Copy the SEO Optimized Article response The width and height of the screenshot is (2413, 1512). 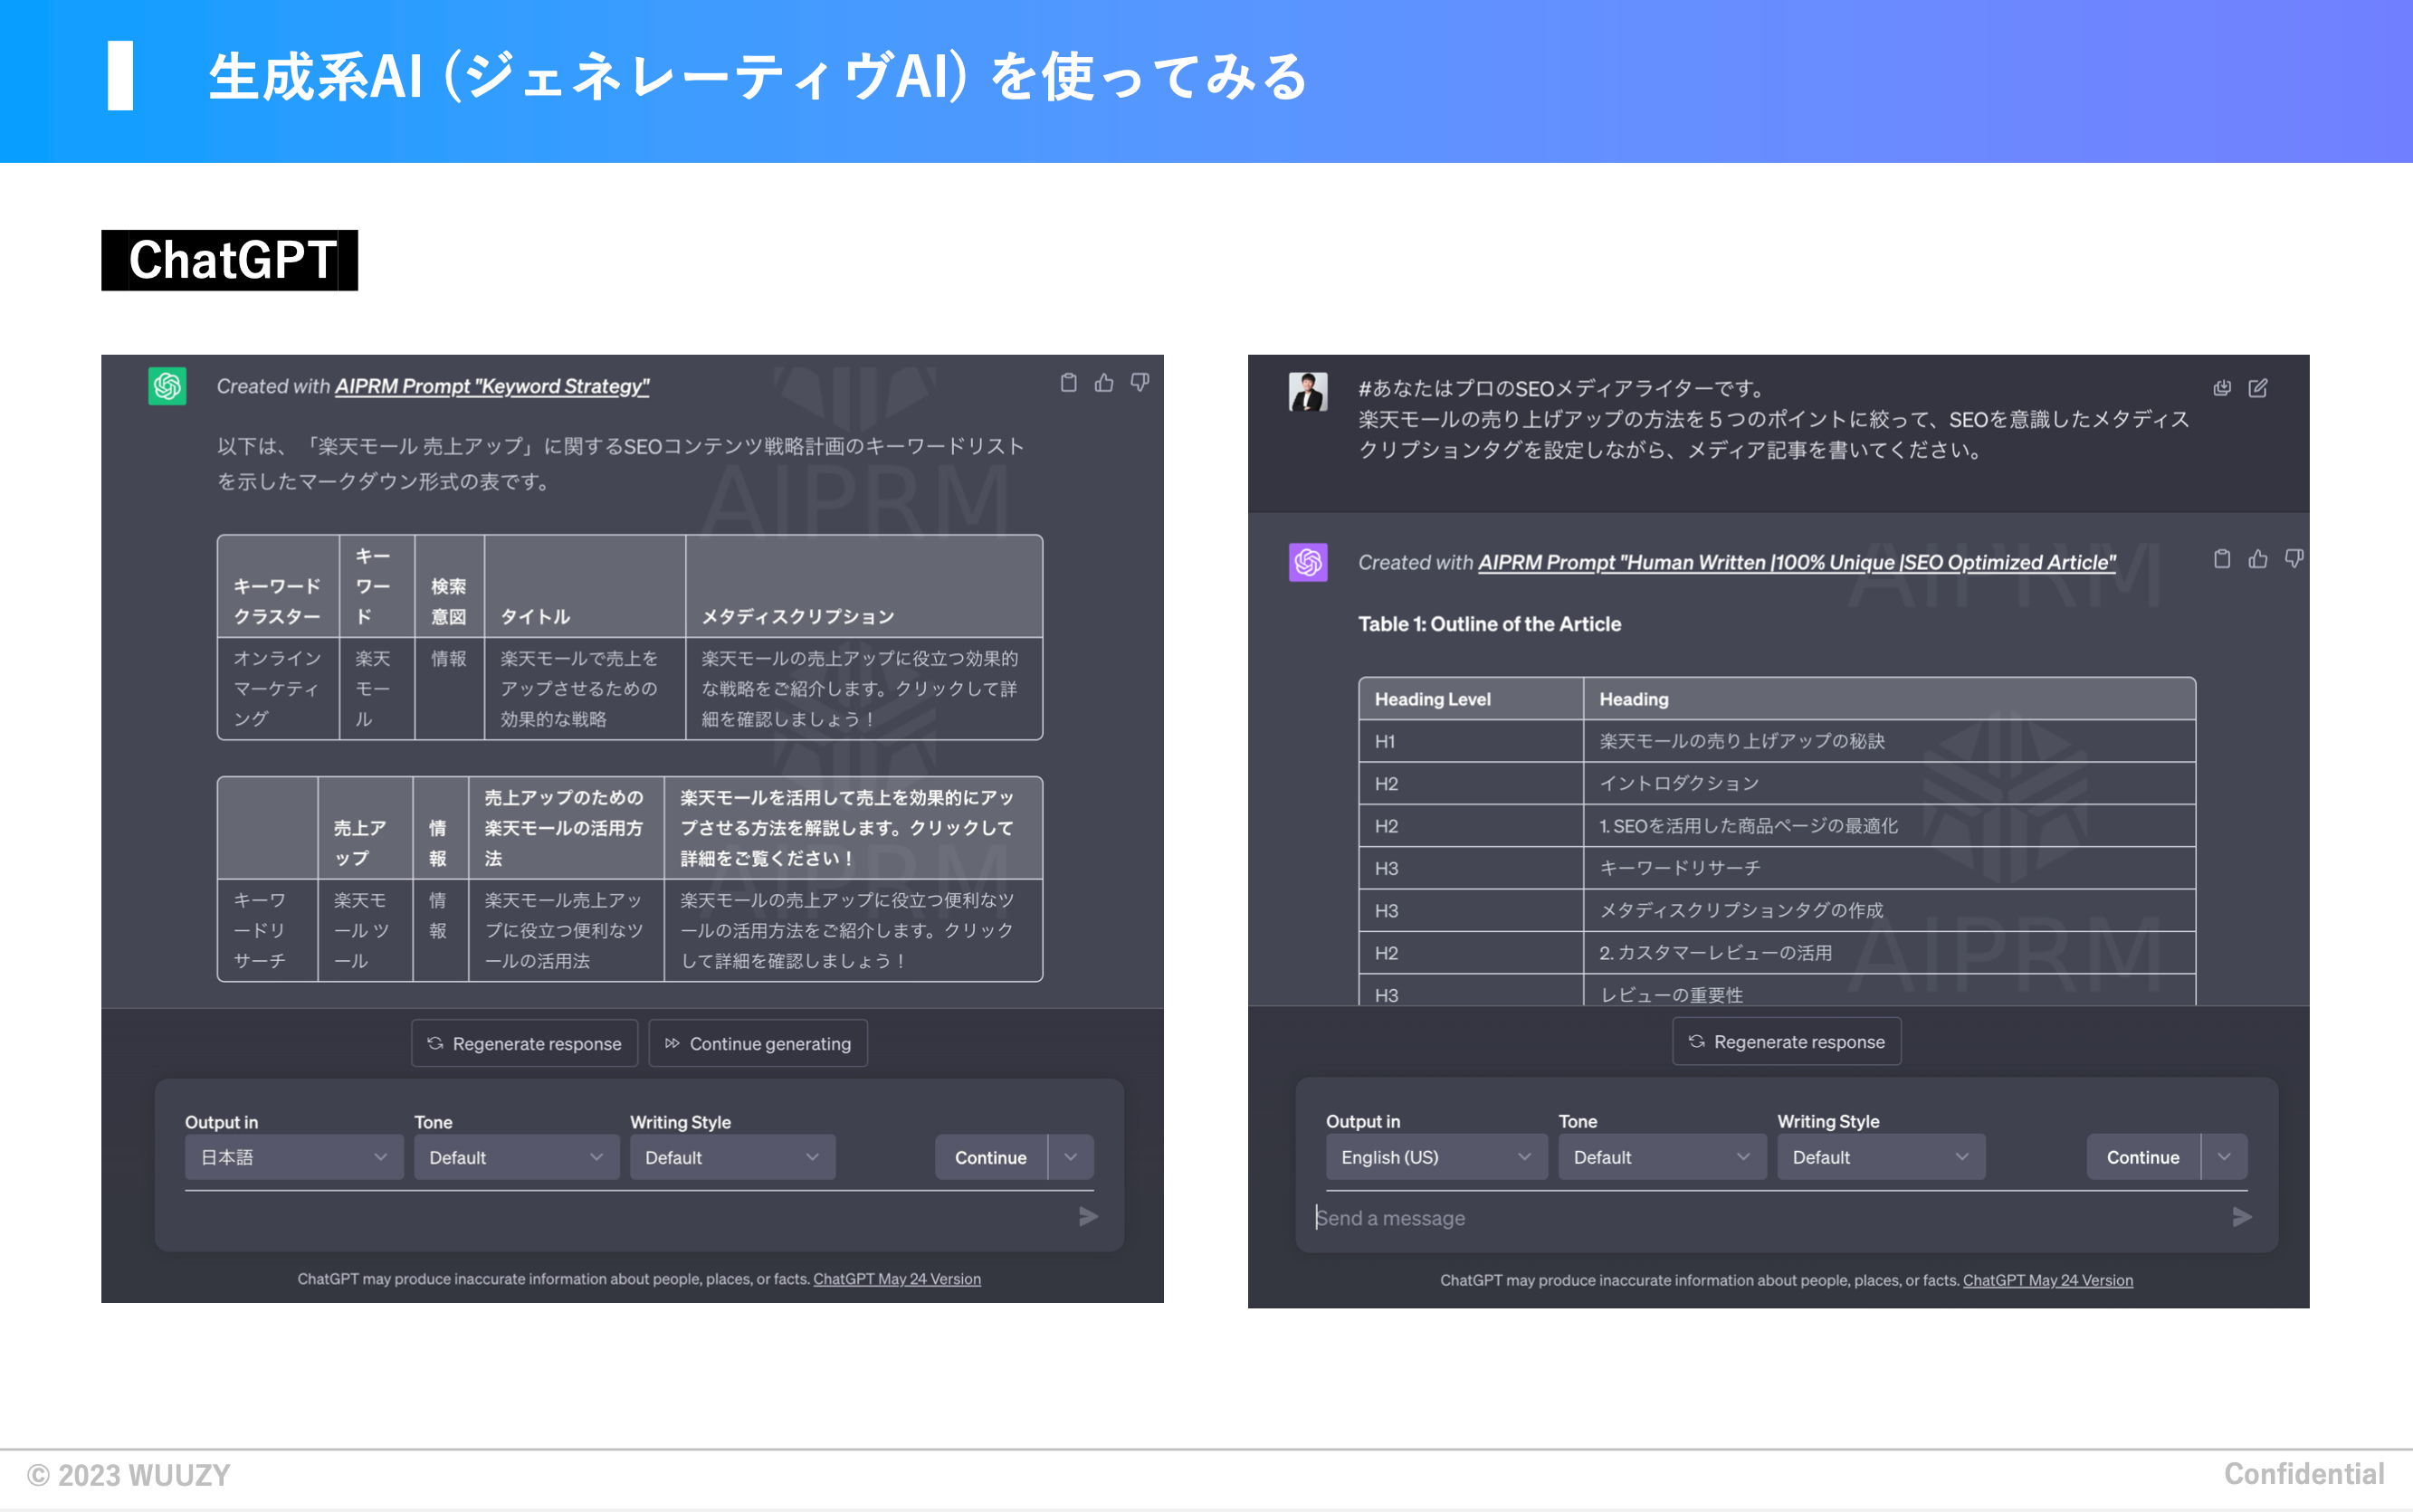coord(2222,559)
